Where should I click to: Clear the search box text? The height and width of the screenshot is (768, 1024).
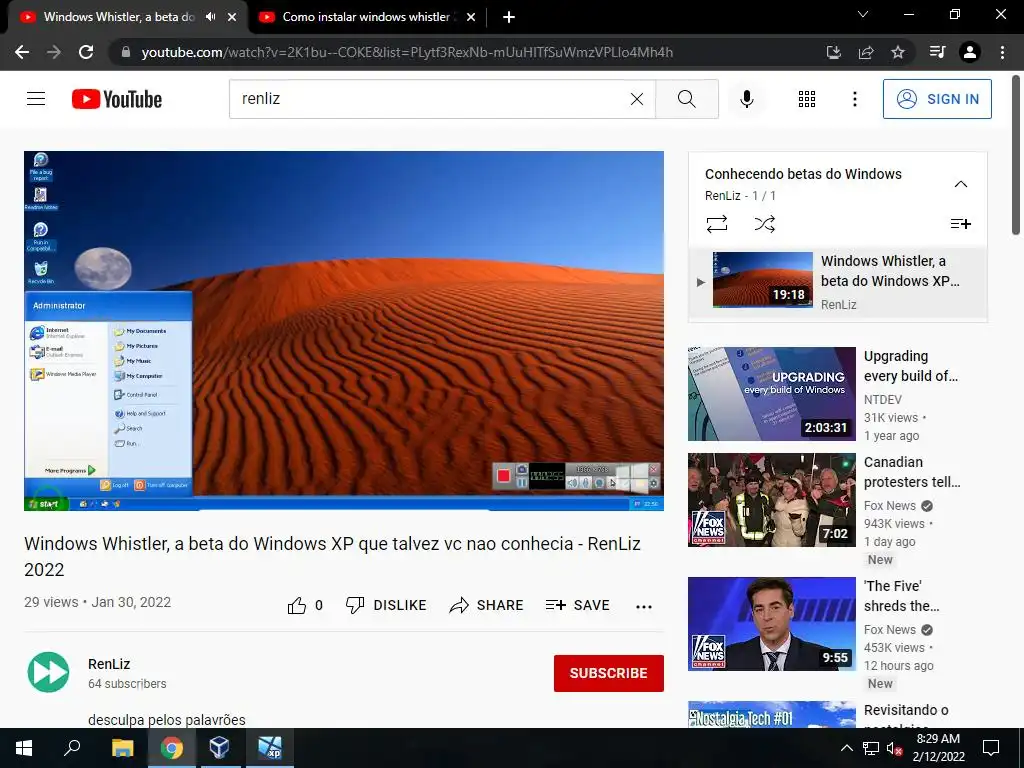point(637,99)
